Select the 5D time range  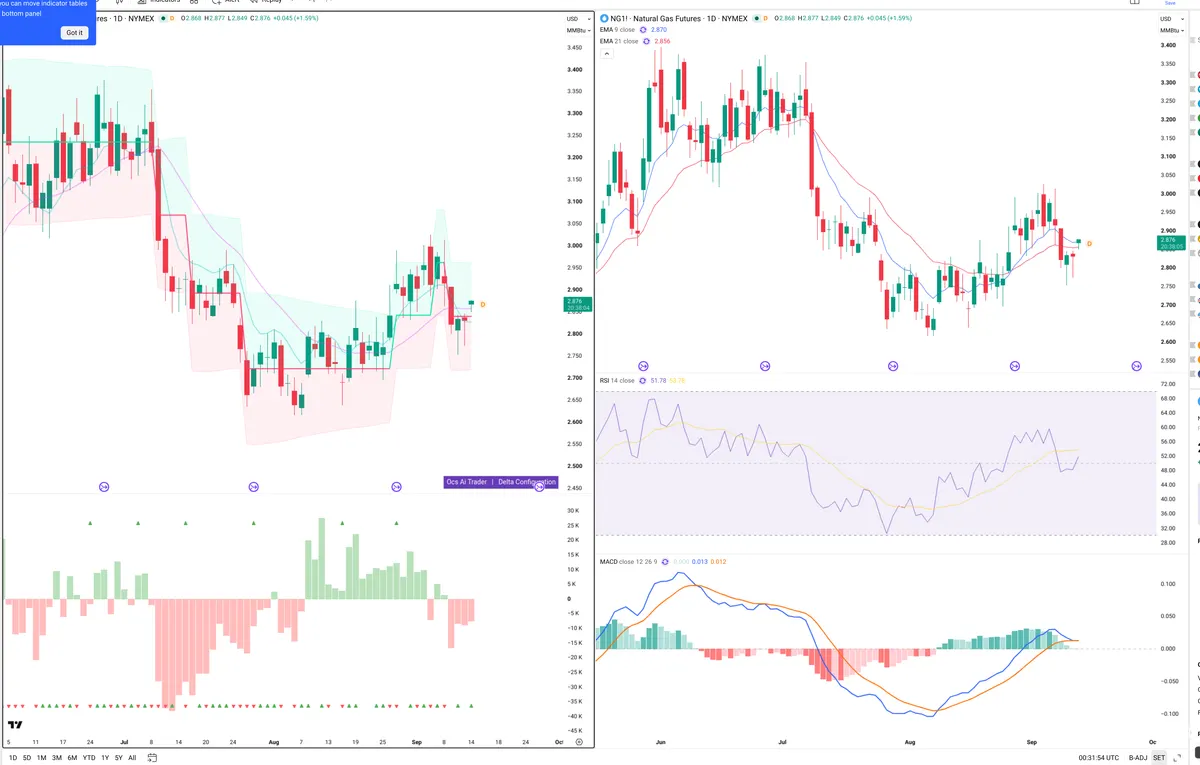[27, 758]
